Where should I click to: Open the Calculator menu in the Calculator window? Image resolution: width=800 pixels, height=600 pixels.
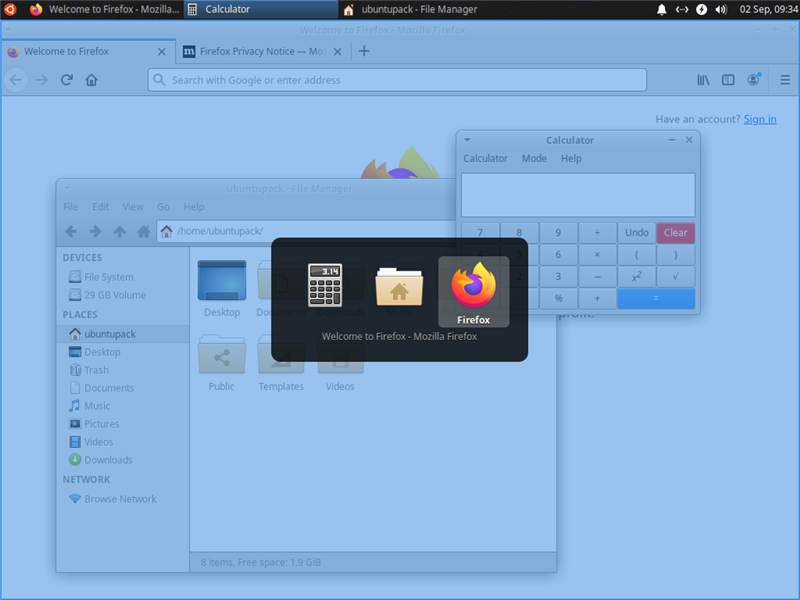click(485, 159)
